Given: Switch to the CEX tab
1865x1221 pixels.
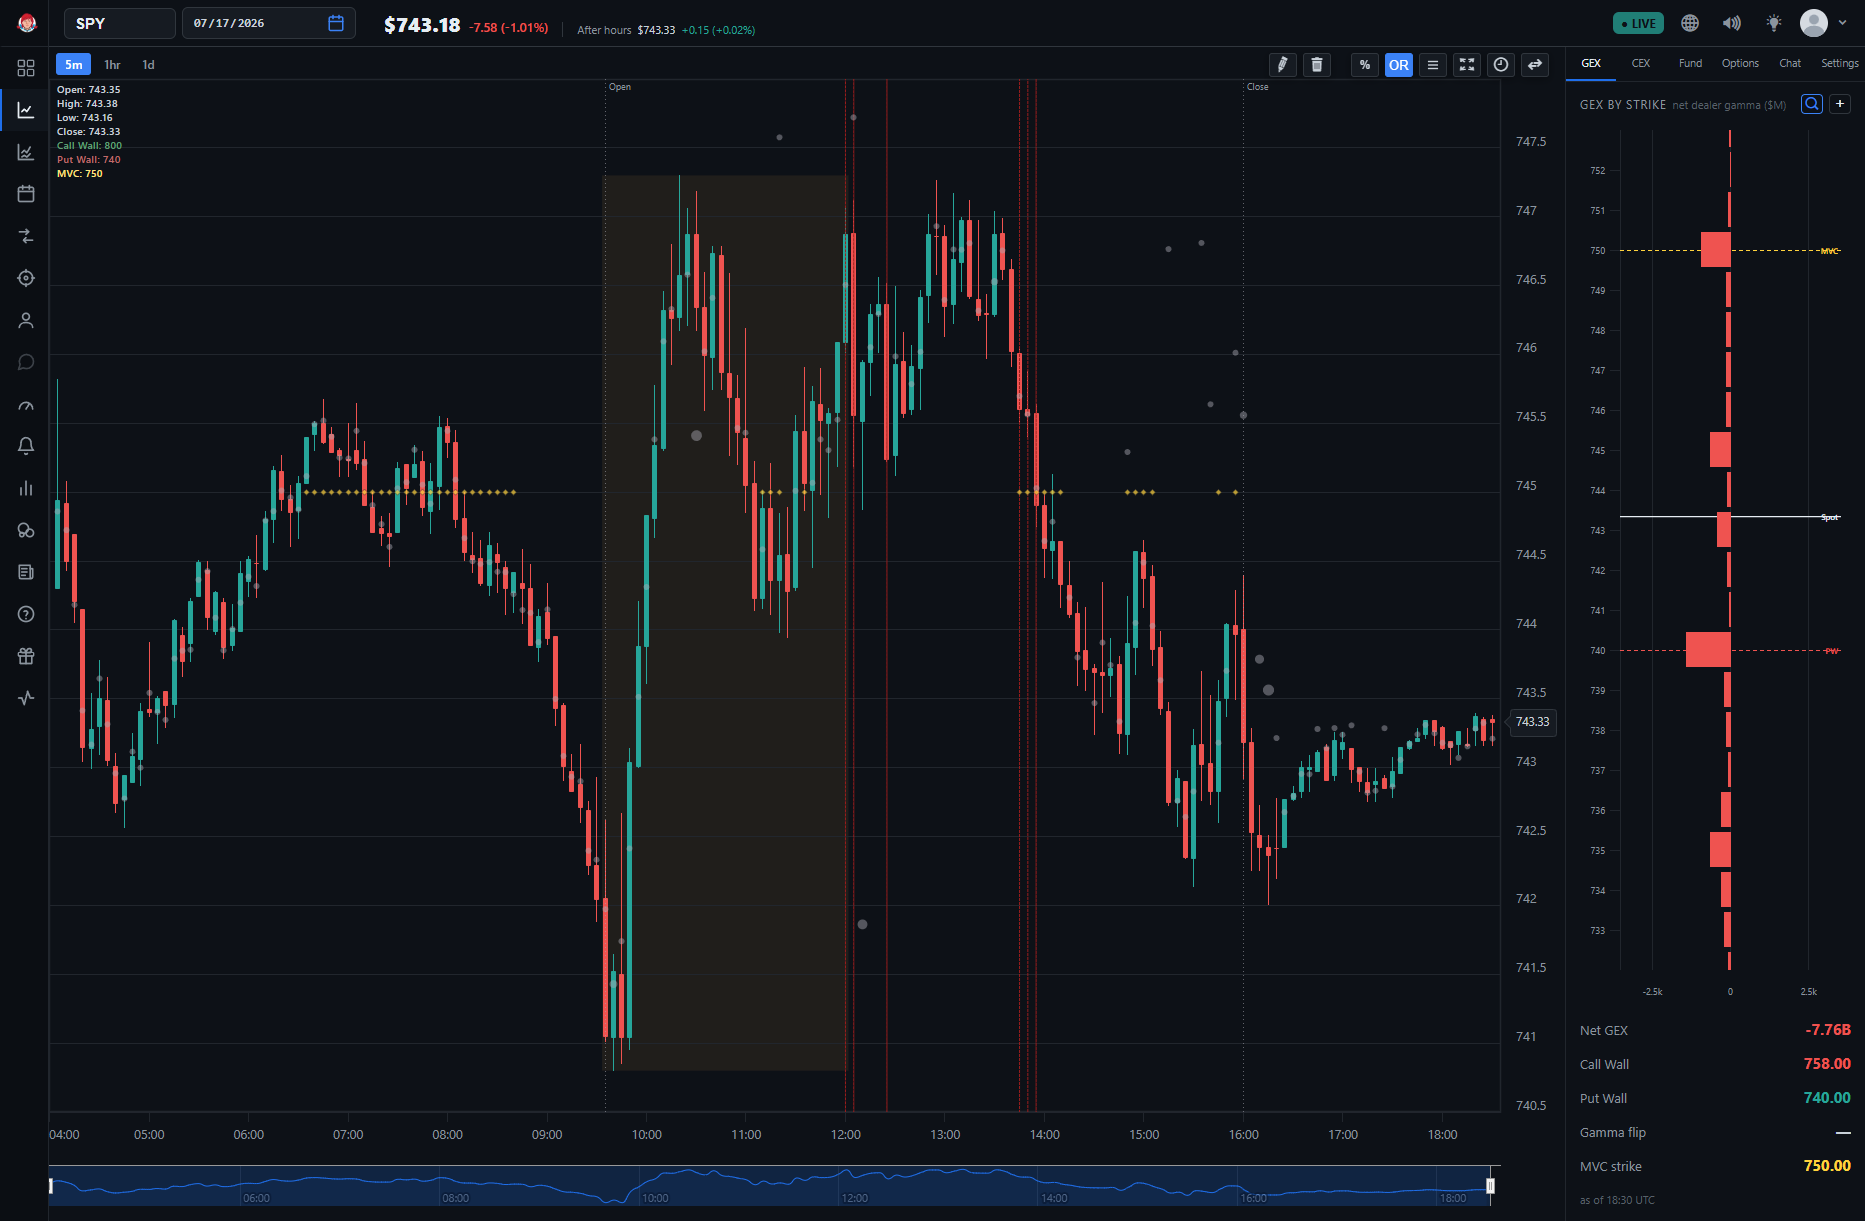Looking at the screenshot, I should (x=1641, y=63).
